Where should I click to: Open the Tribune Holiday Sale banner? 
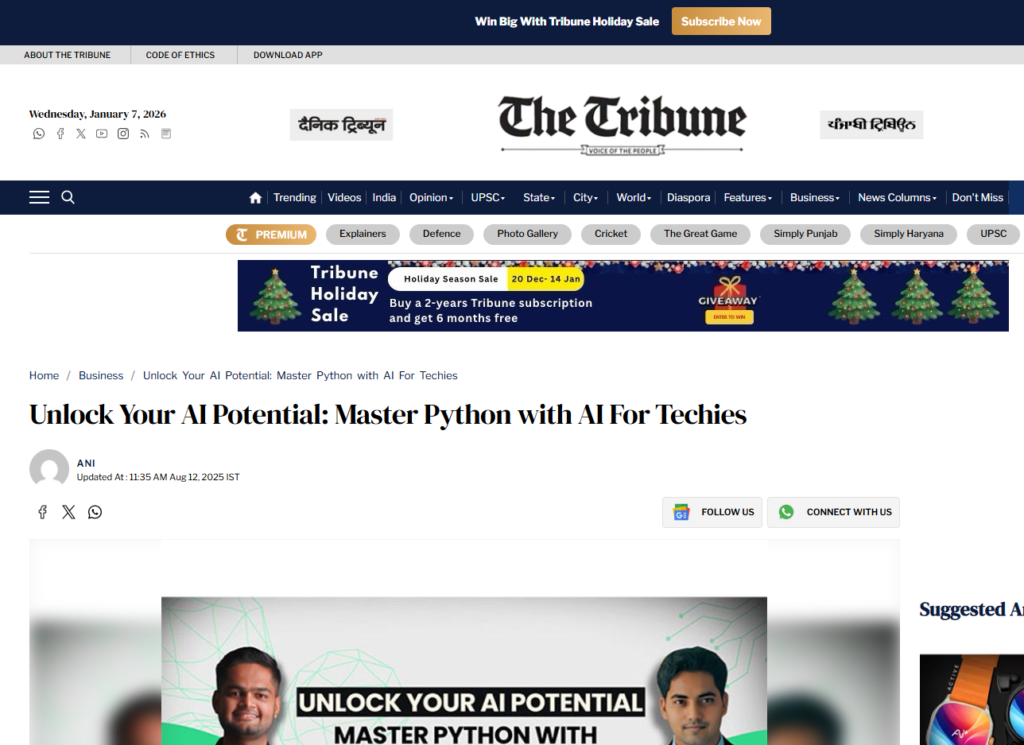pos(623,296)
